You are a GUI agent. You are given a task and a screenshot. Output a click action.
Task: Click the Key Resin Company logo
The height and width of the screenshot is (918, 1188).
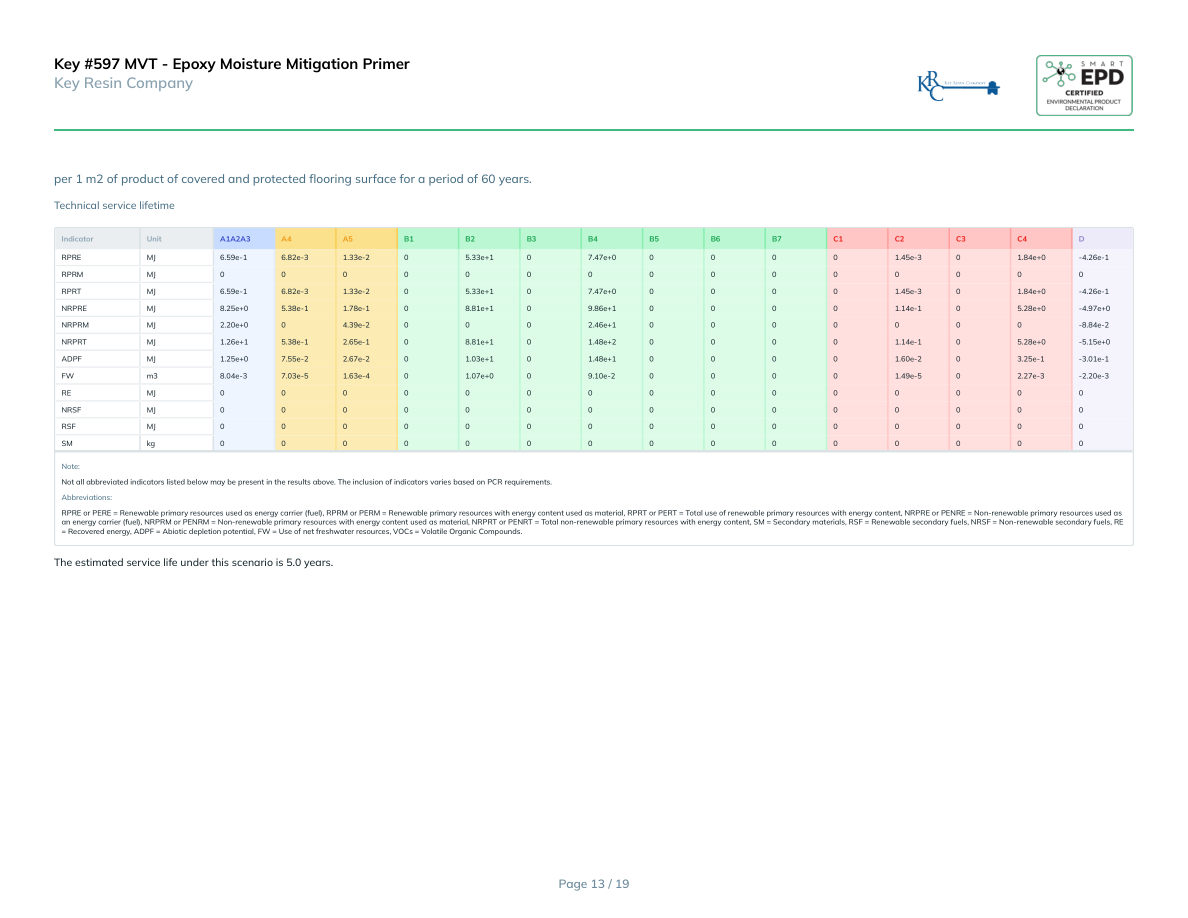point(958,85)
